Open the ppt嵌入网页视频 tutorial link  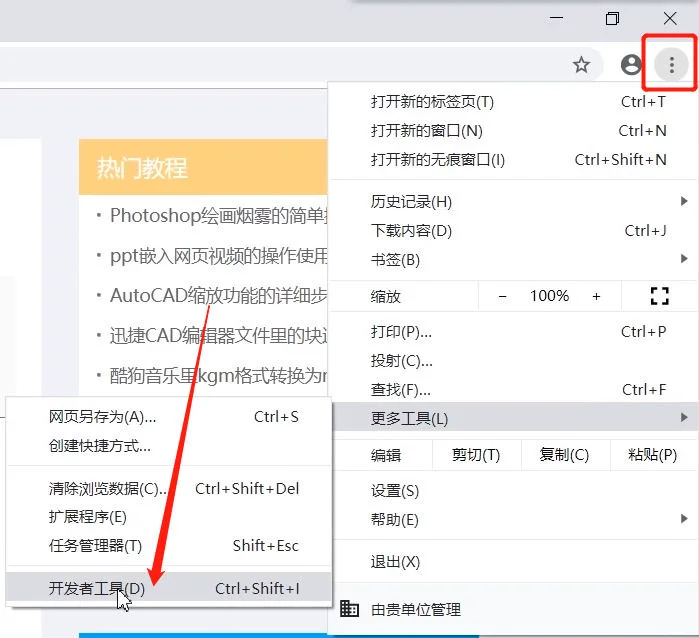click(x=218, y=256)
